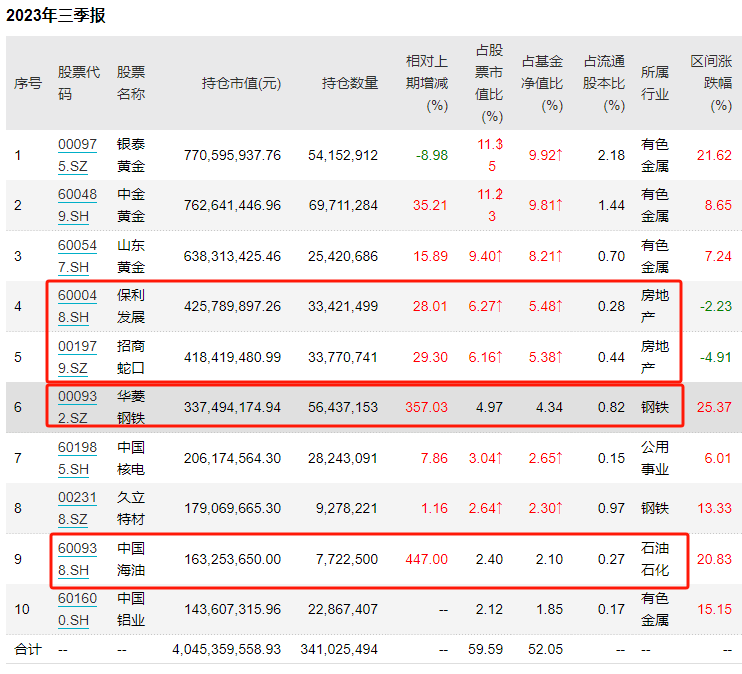
Task: Click the 区间涨跌幅(%) column header
Action: pos(711,83)
